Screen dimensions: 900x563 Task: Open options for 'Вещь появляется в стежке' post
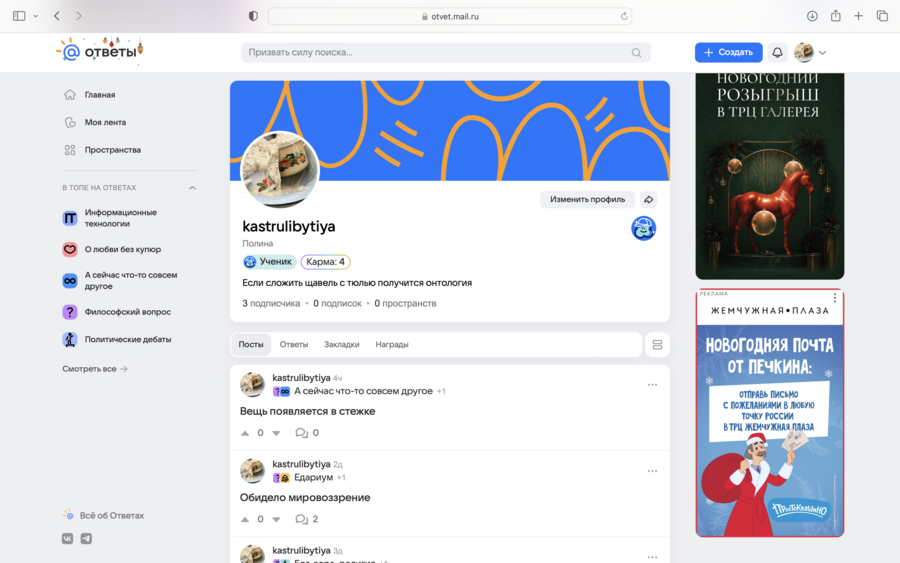coord(652,385)
